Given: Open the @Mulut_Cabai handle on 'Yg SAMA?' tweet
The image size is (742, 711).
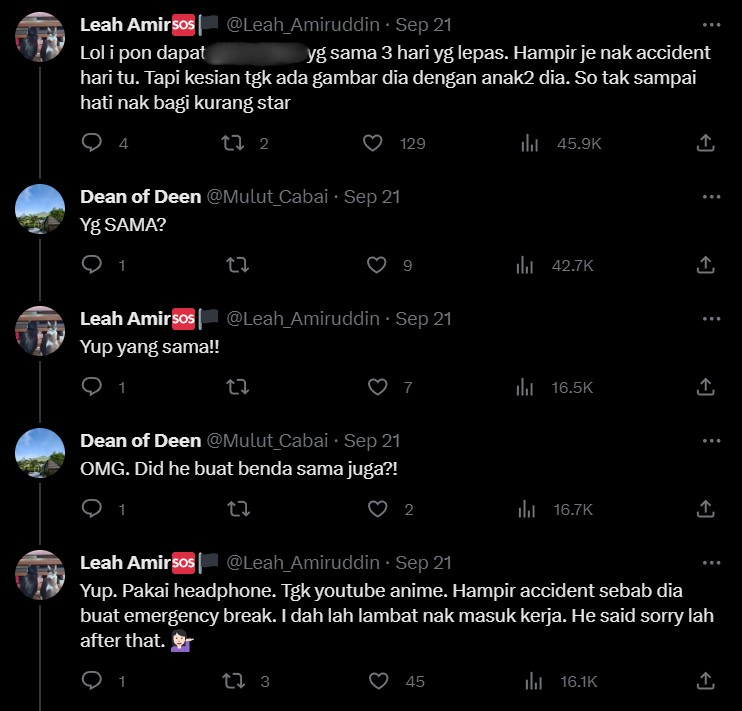Looking at the screenshot, I should pyautogui.click(x=268, y=197).
